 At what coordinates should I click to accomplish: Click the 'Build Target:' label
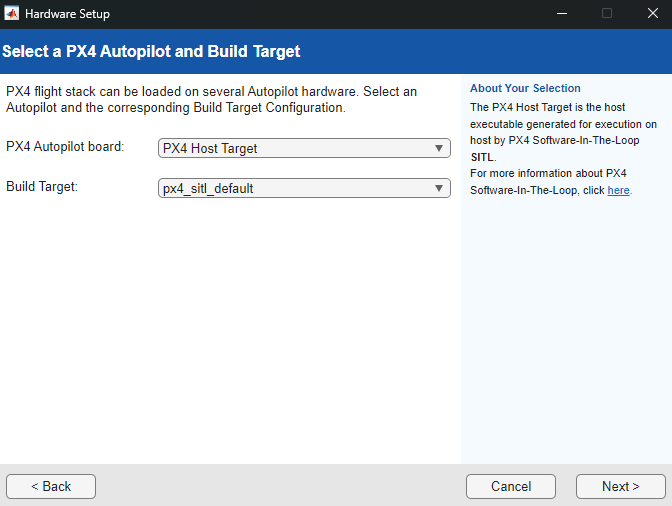point(42,186)
